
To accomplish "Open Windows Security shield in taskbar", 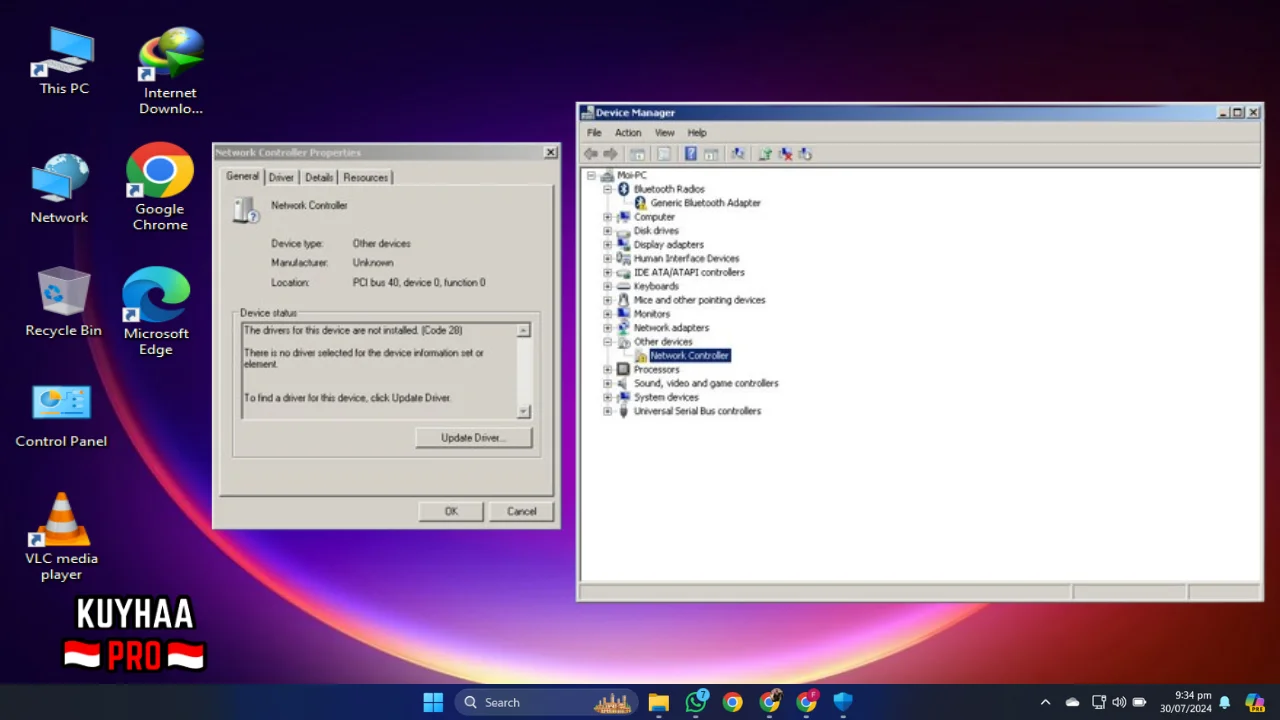I will click(843, 702).
